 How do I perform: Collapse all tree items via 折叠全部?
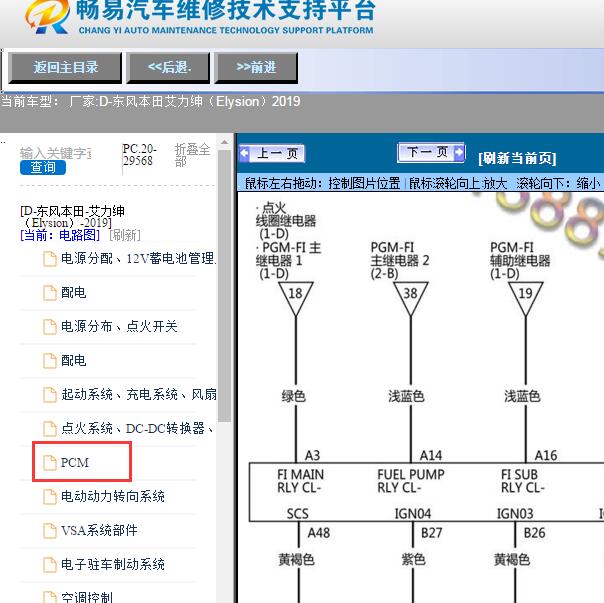click(193, 155)
